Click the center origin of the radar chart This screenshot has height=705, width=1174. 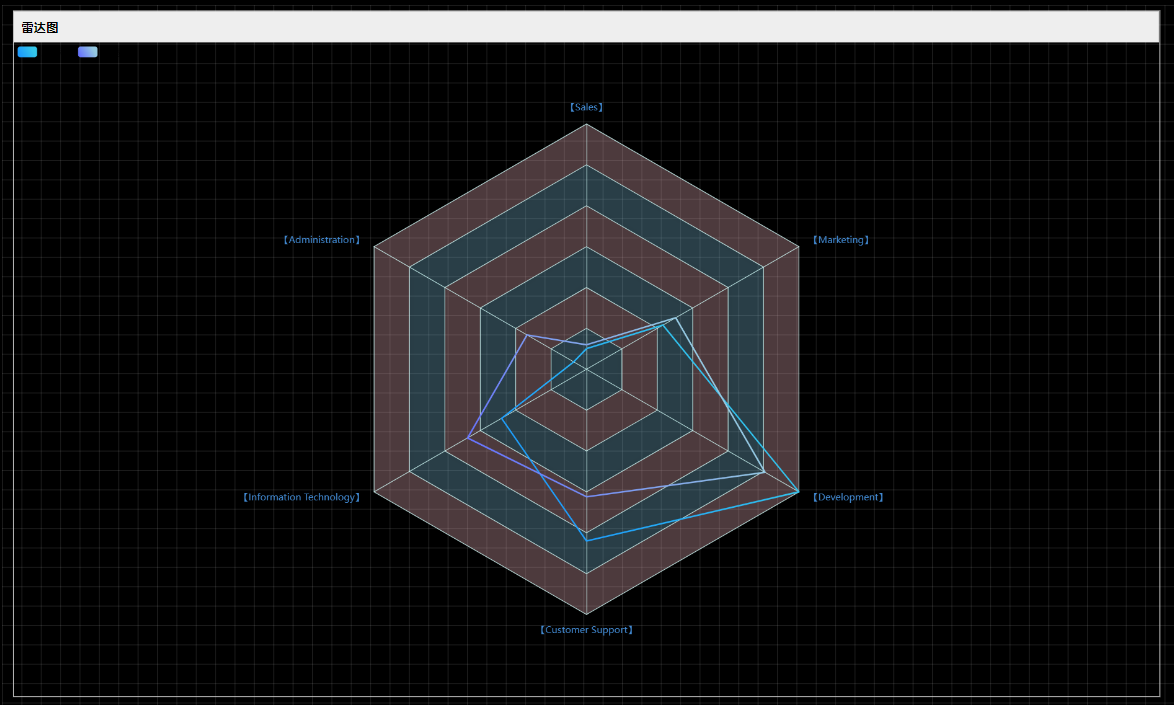(x=587, y=369)
